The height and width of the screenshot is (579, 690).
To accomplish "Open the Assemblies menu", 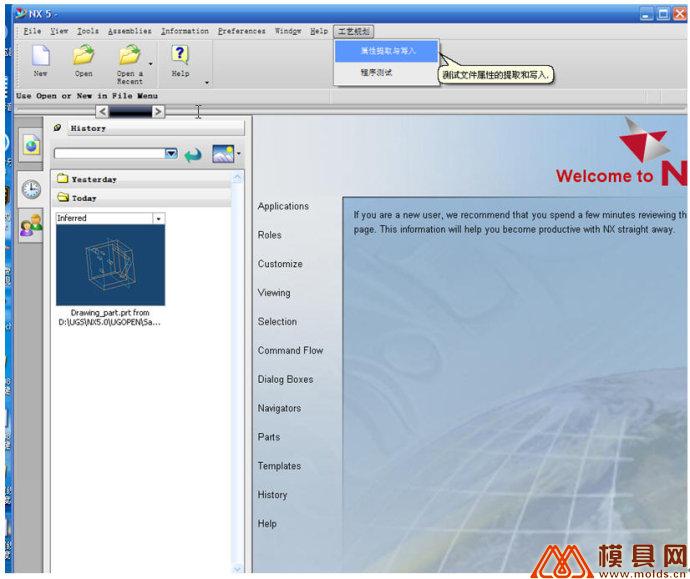I will (x=129, y=31).
